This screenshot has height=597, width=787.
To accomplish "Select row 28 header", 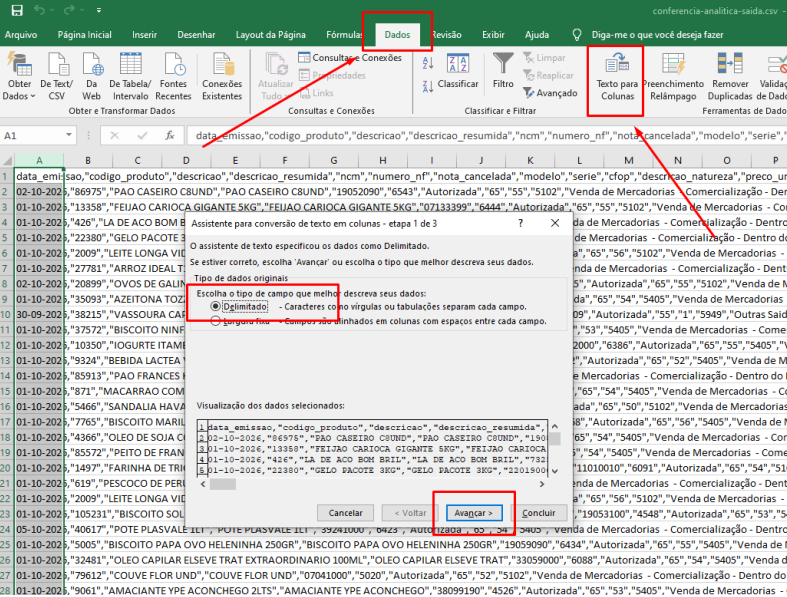I will coord(6,590).
